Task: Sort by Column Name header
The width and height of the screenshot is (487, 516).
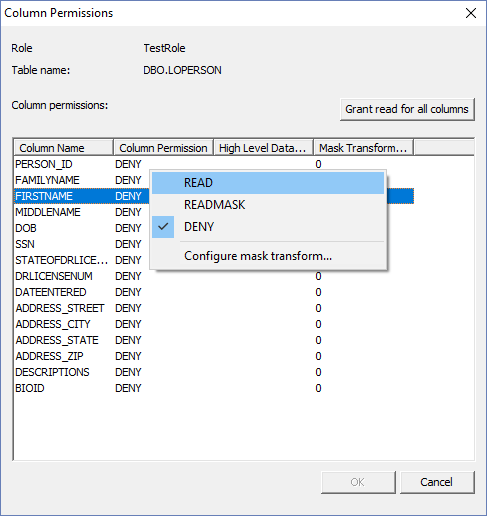Action: click(x=64, y=148)
